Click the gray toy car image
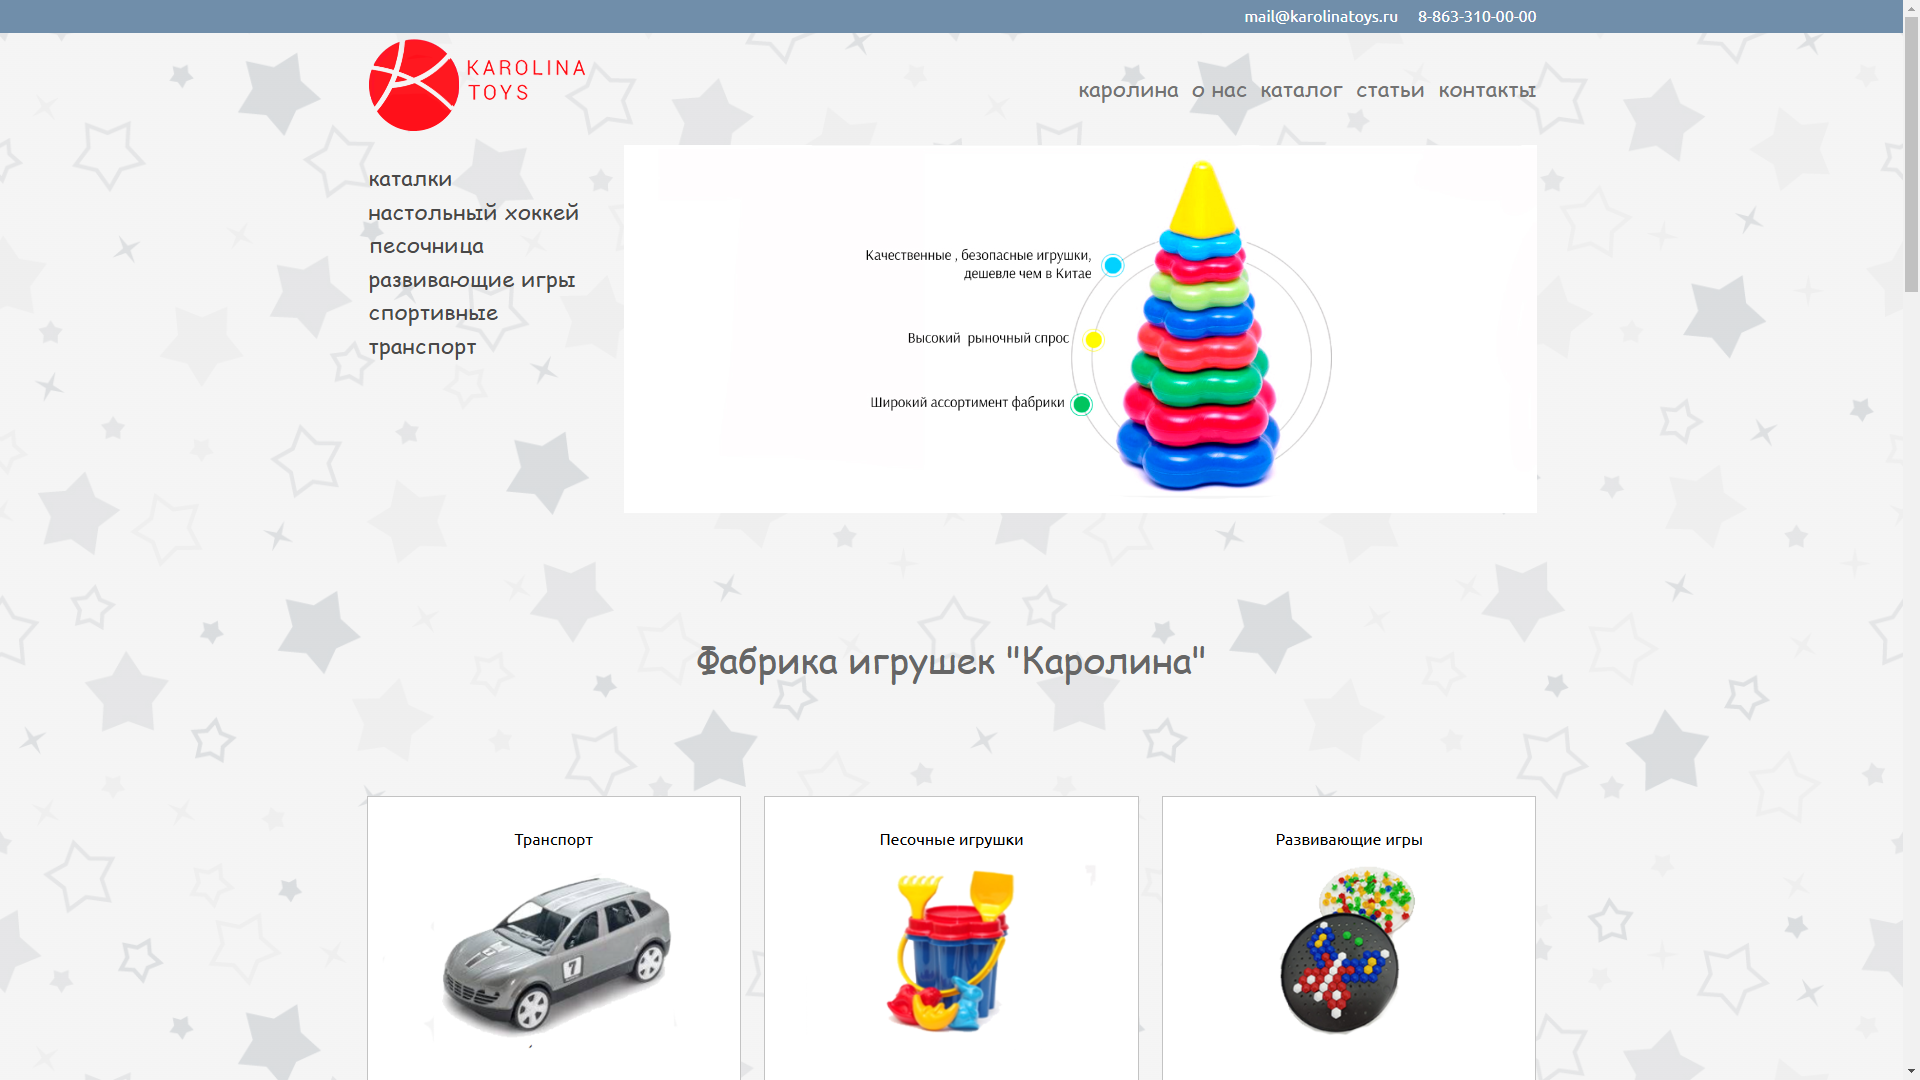 click(557, 955)
